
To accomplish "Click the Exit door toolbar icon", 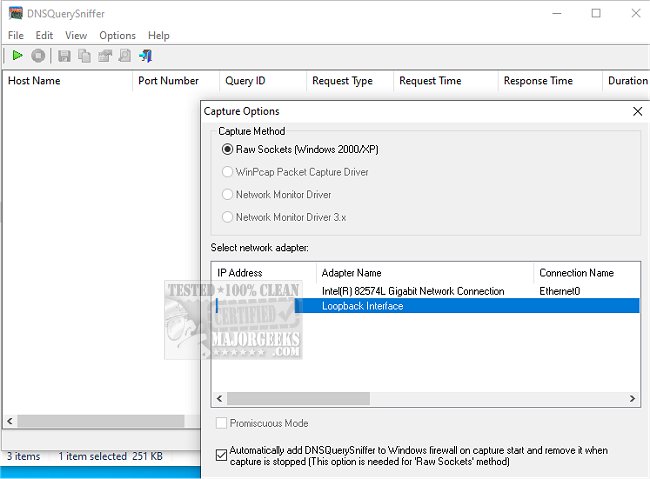I will point(145,56).
